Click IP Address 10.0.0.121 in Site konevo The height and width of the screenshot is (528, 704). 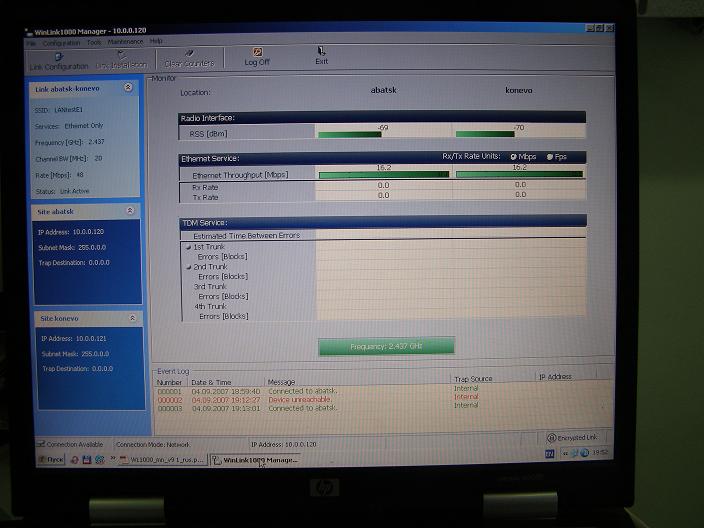pos(74,339)
